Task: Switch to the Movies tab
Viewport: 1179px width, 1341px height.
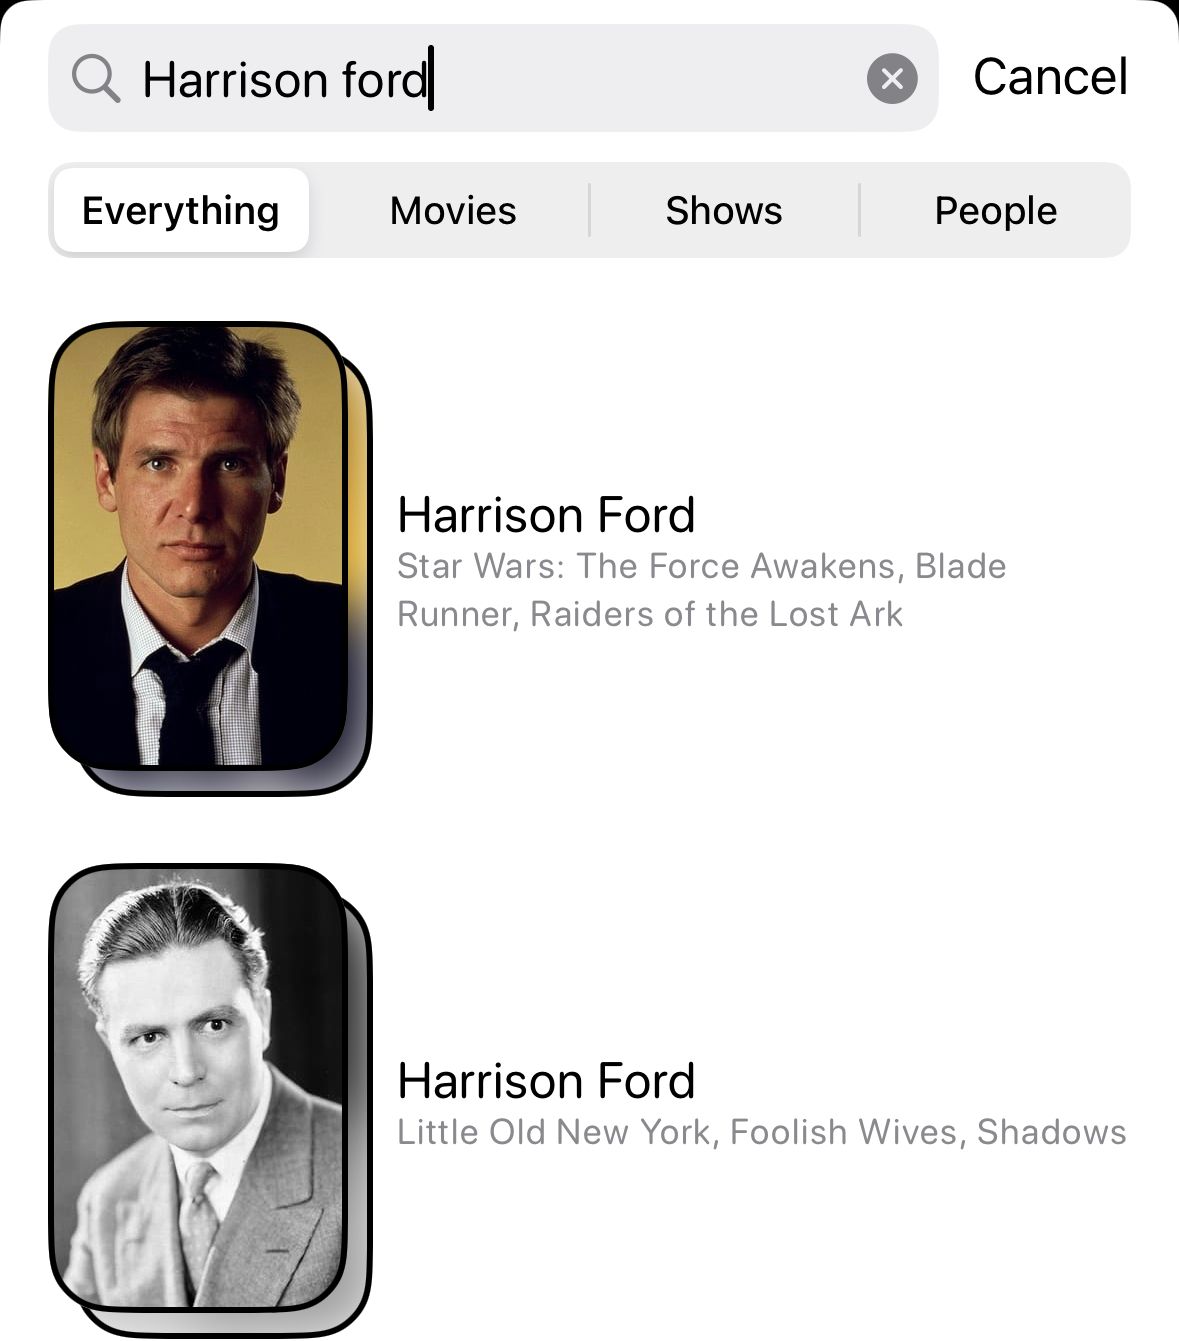Action: pos(453,210)
